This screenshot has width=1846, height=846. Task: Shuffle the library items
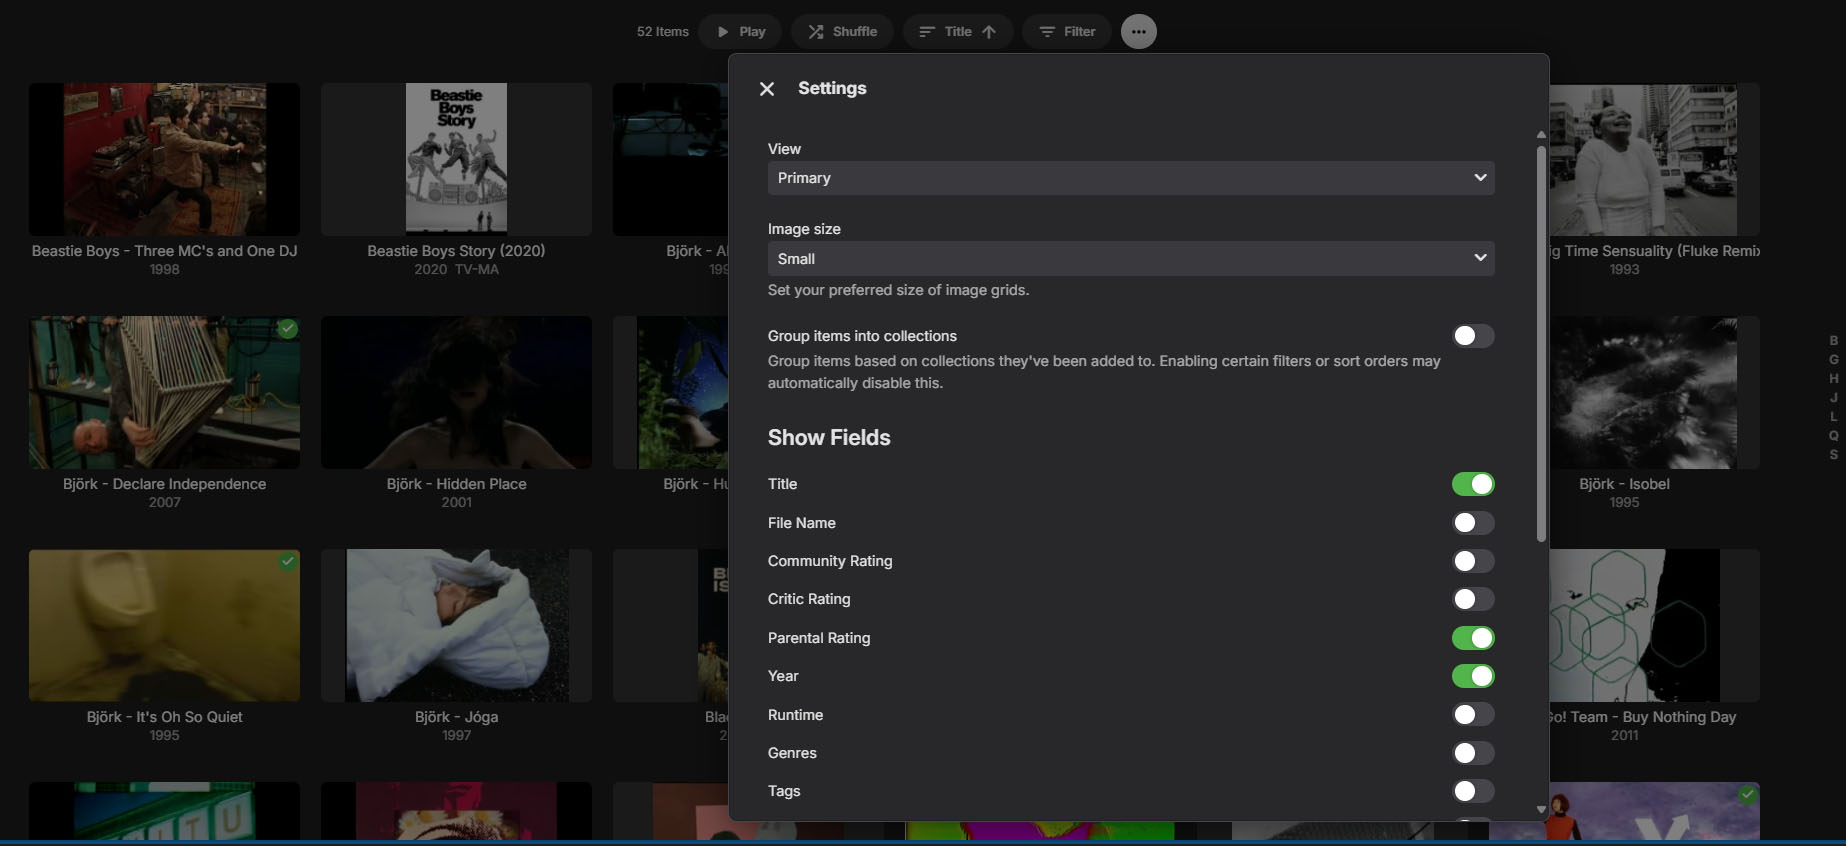point(843,32)
